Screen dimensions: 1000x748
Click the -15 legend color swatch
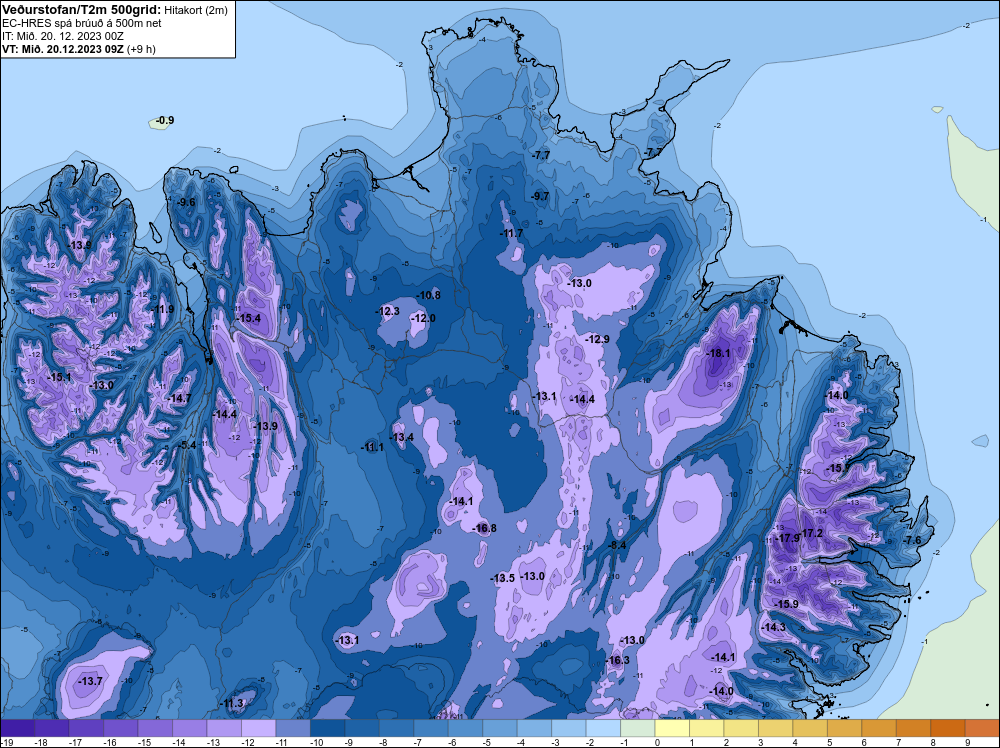pyautogui.click(x=155, y=728)
